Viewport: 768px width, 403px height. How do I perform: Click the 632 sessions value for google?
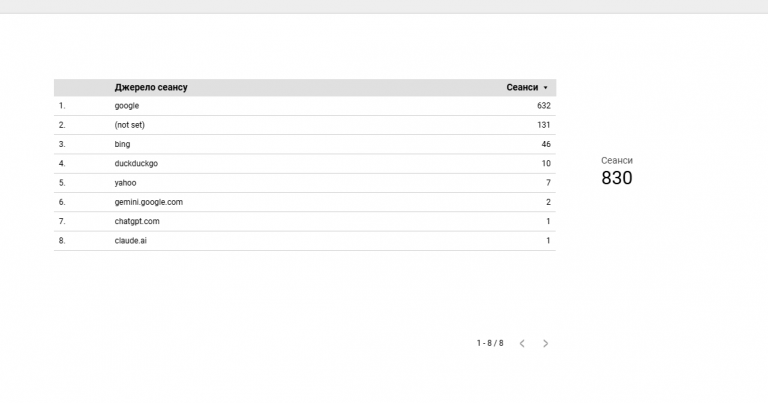(544, 106)
